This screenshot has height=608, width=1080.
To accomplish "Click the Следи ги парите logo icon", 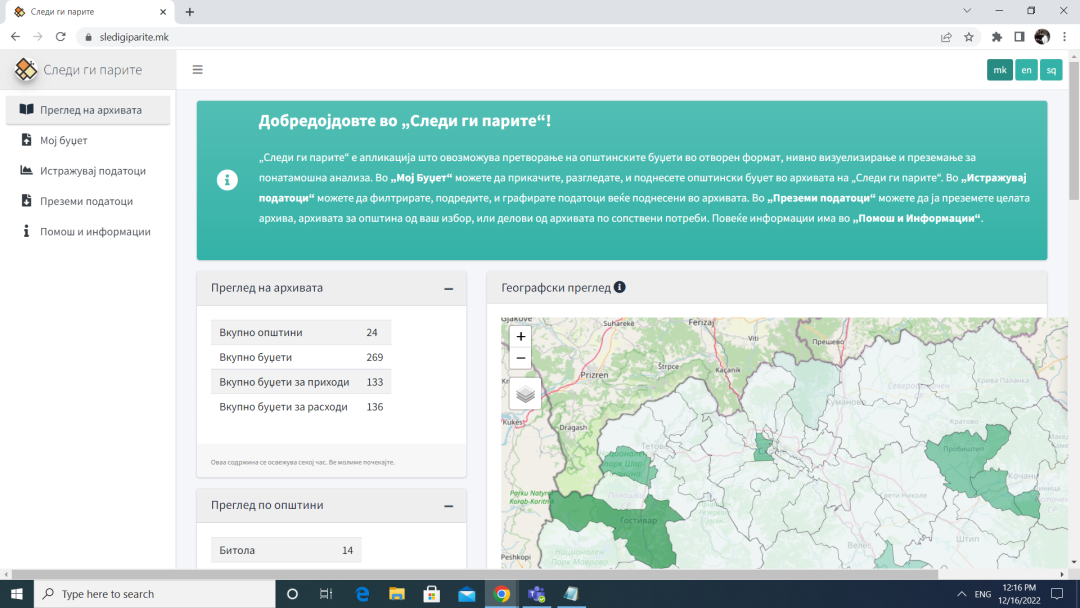I will click(x=25, y=70).
